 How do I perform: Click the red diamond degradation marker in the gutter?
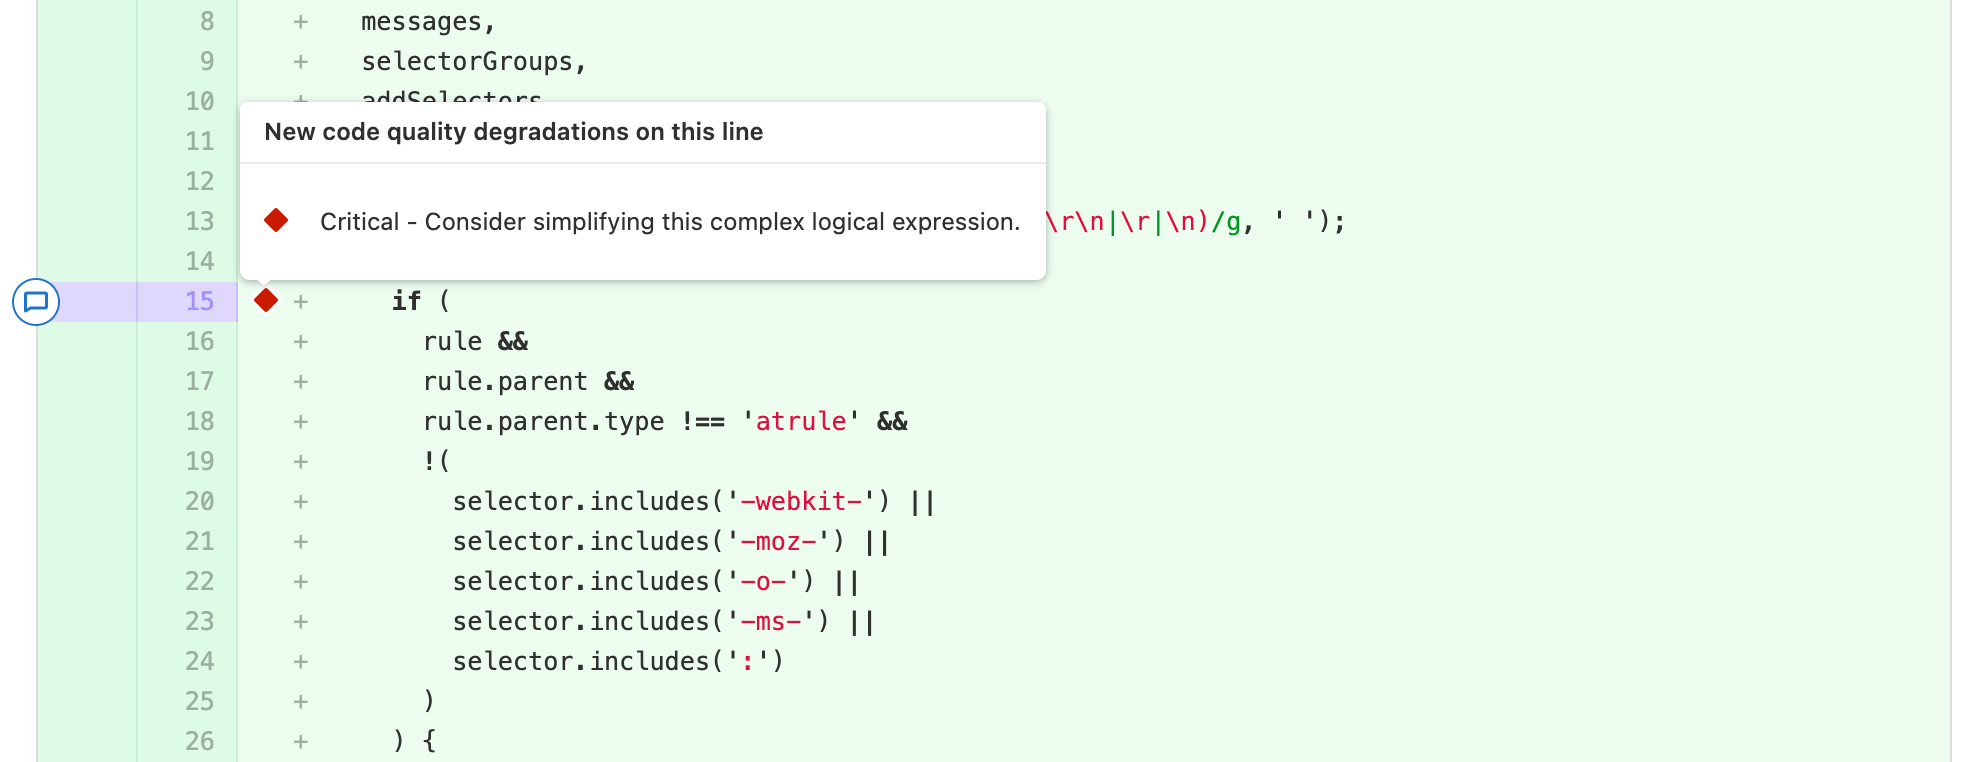[x=265, y=299]
